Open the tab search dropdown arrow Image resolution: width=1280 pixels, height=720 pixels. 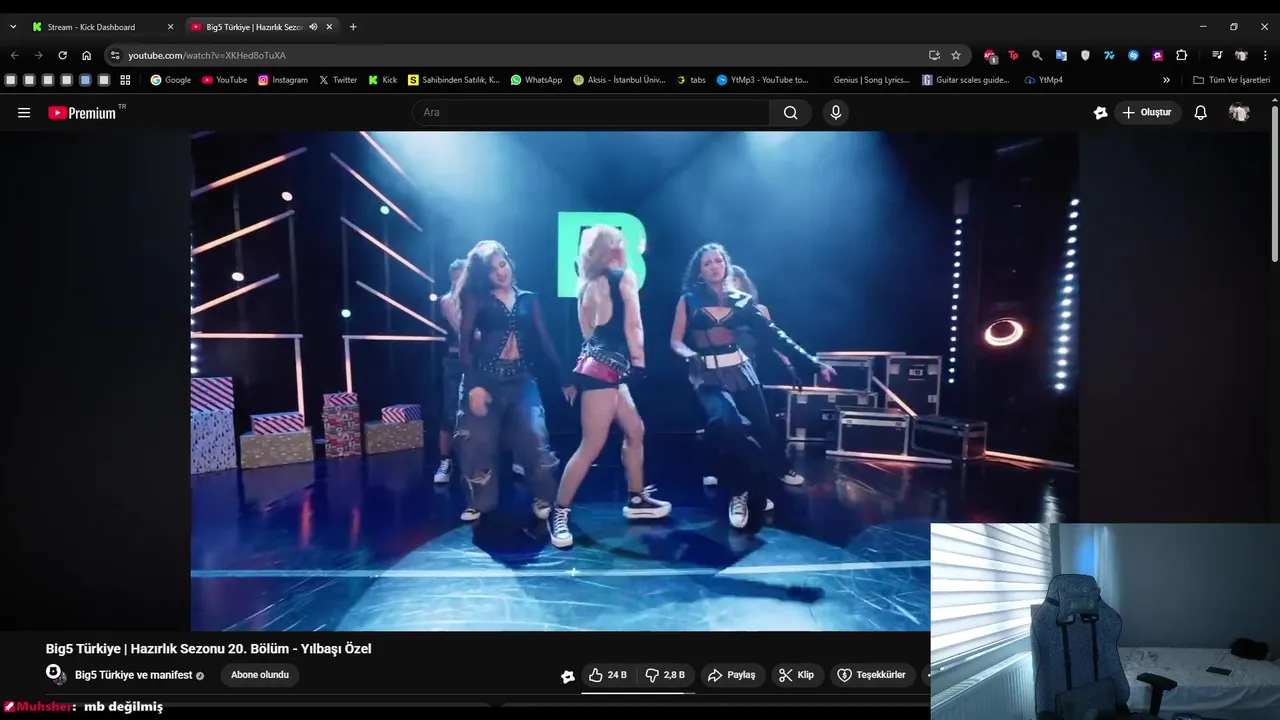click(13, 27)
